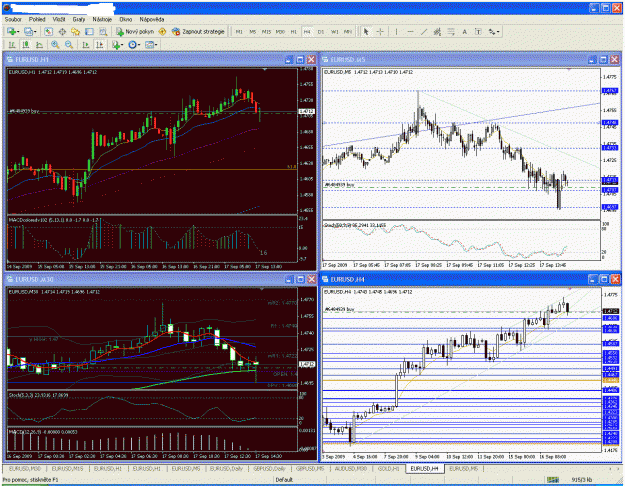Select the text label T tool
The height and width of the screenshot is (486, 625).
point(478,31)
